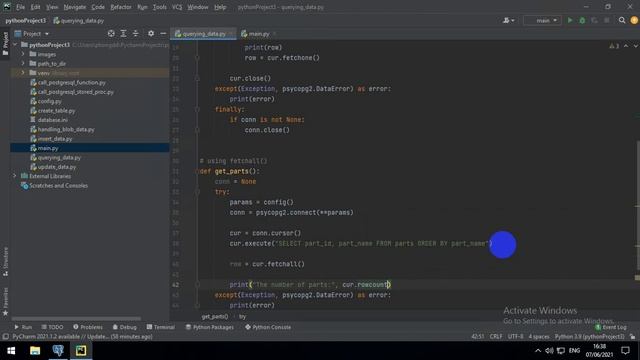640x360 pixels.
Task: Click the Stop button icon in toolbar
Action: [x=607, y=20]
